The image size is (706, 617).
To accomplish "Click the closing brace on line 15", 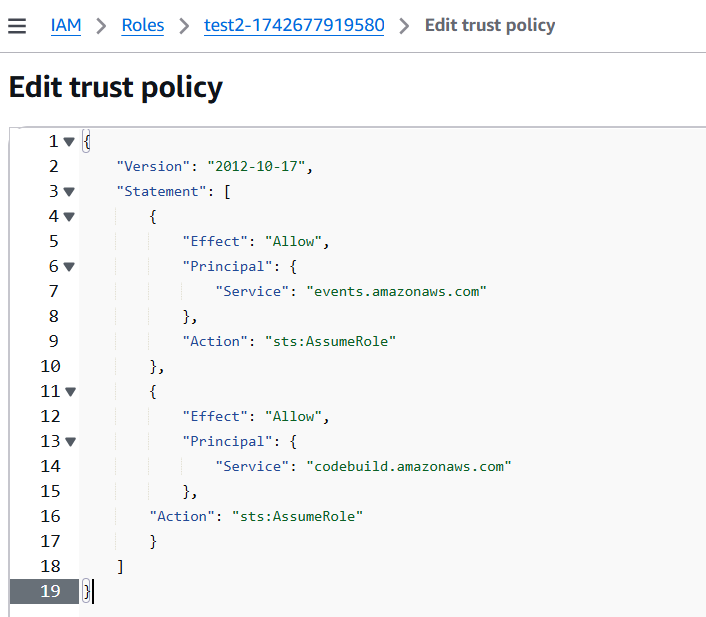I will (x=186, y=491).
